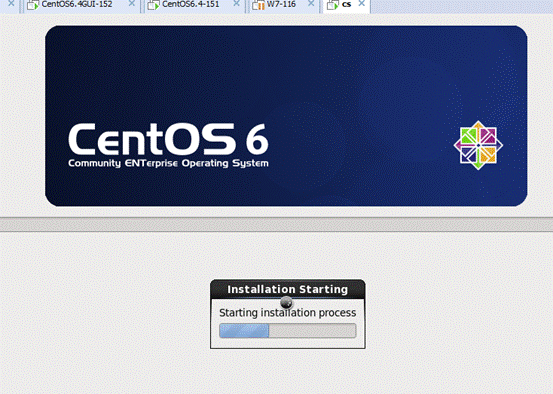
Task: Close the CentOS6.4-151 tab
Action: [x=237, y=4]
